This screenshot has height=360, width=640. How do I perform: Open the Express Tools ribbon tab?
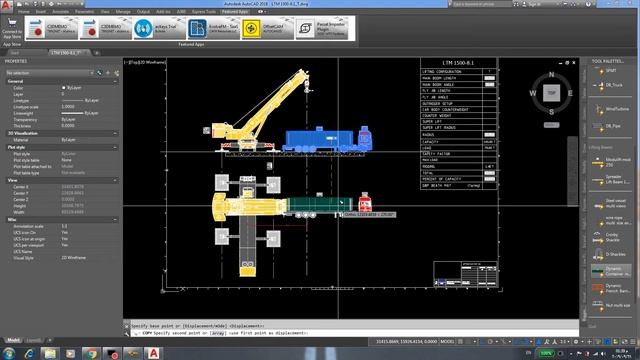click(204, 12)
